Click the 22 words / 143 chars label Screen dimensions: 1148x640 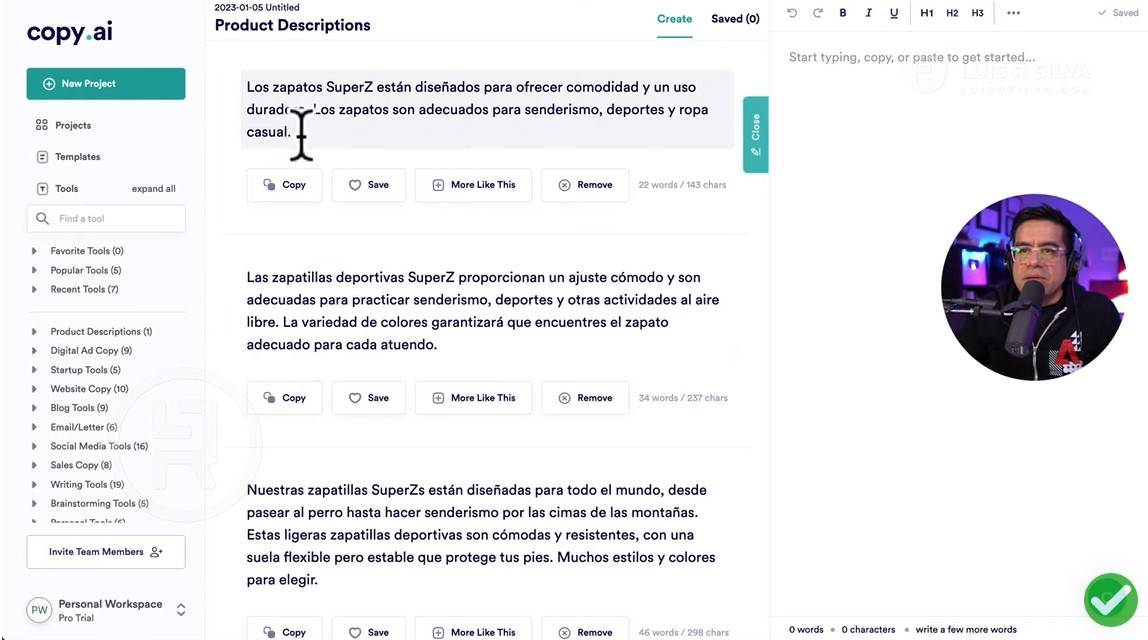[682, 185]
